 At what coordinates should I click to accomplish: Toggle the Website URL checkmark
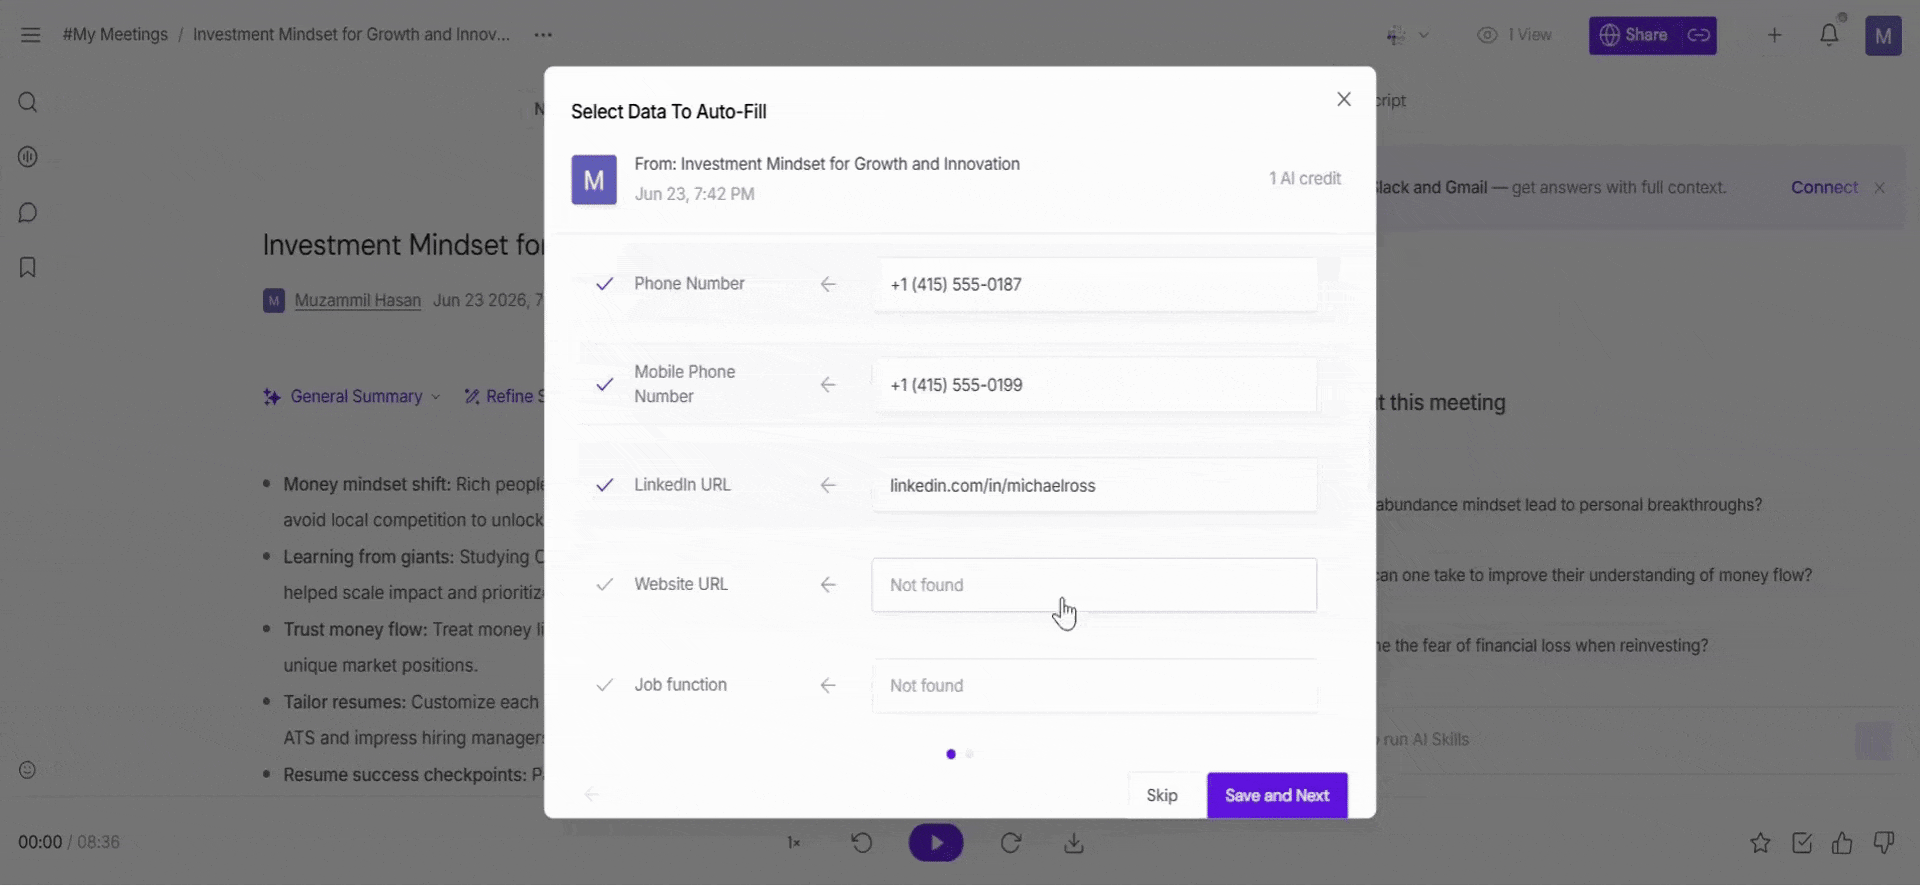coord(604,585)
